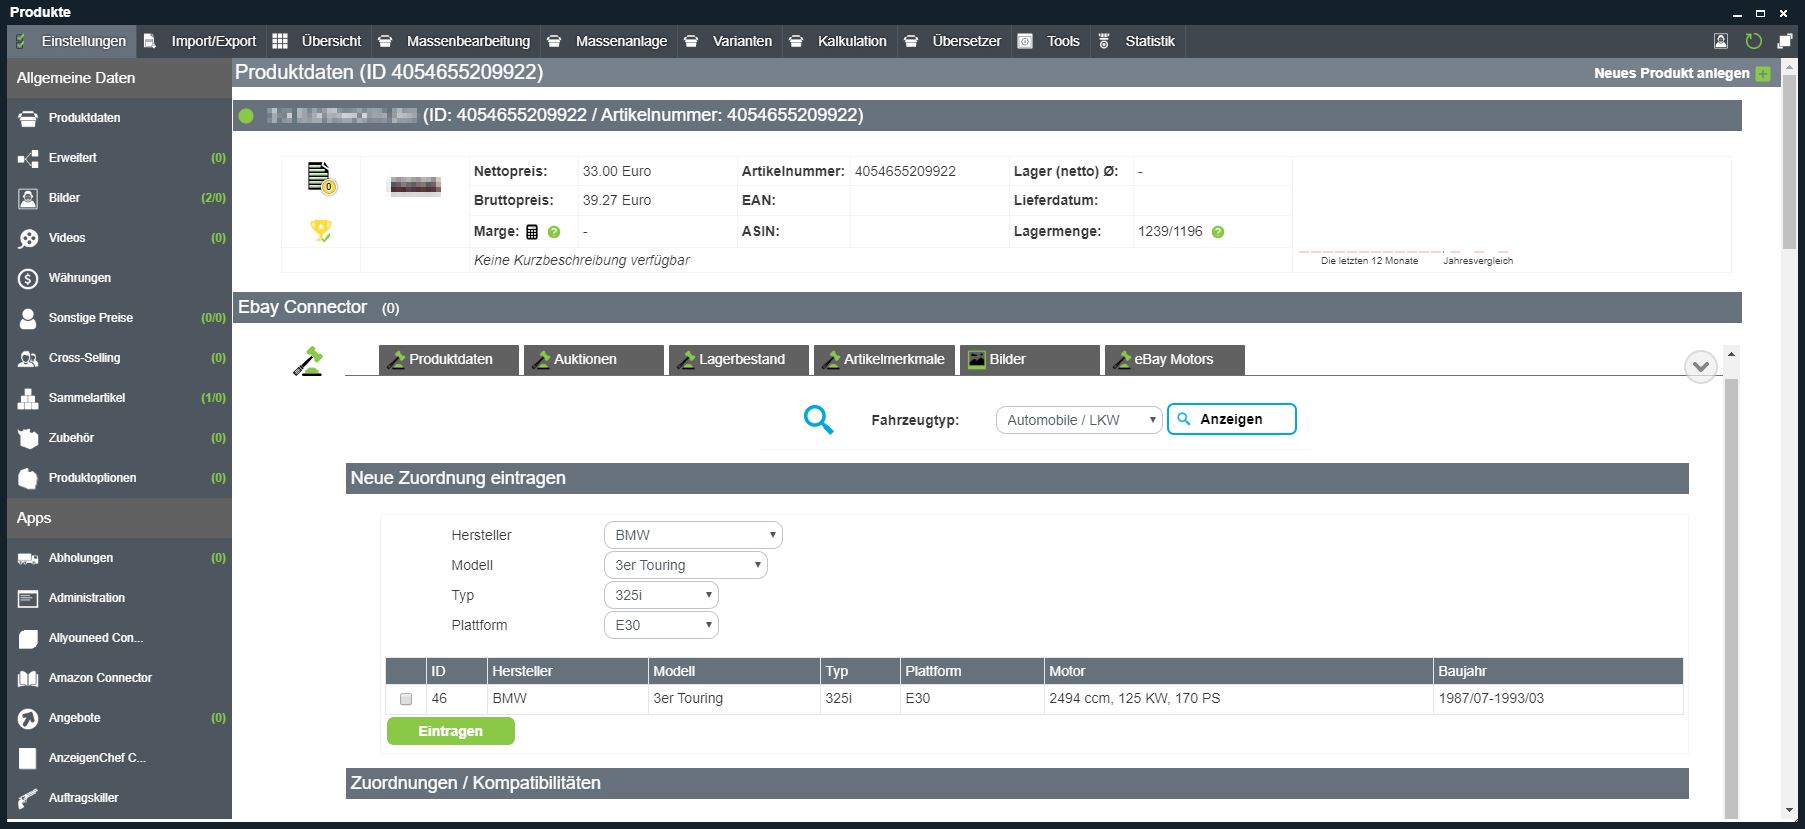Screen dimensions: 1805x829
Task: Click the green refresh icon in top bar
Action: tap(1753, 41)
